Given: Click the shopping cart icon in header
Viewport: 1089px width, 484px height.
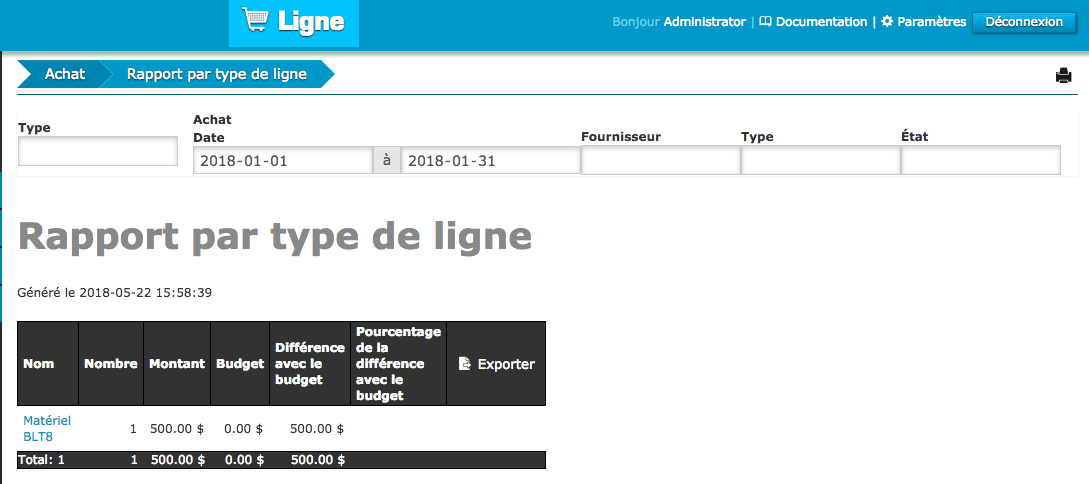Looking at the screenshot, I should [x=255, y=21].
